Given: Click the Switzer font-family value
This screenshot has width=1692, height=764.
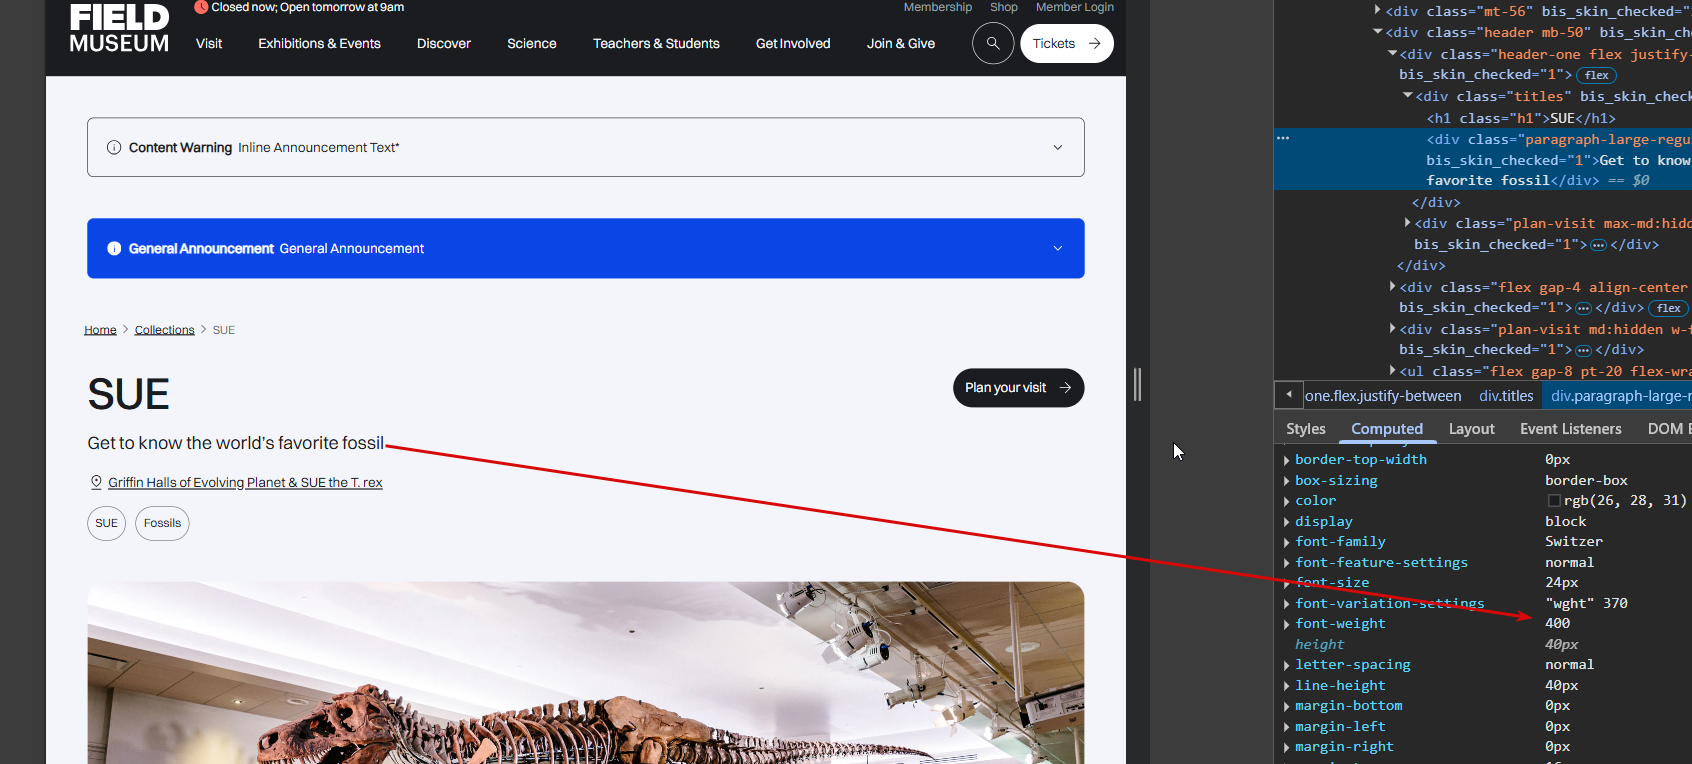Looking at the screenshot, I should [x=1574, y=542].
